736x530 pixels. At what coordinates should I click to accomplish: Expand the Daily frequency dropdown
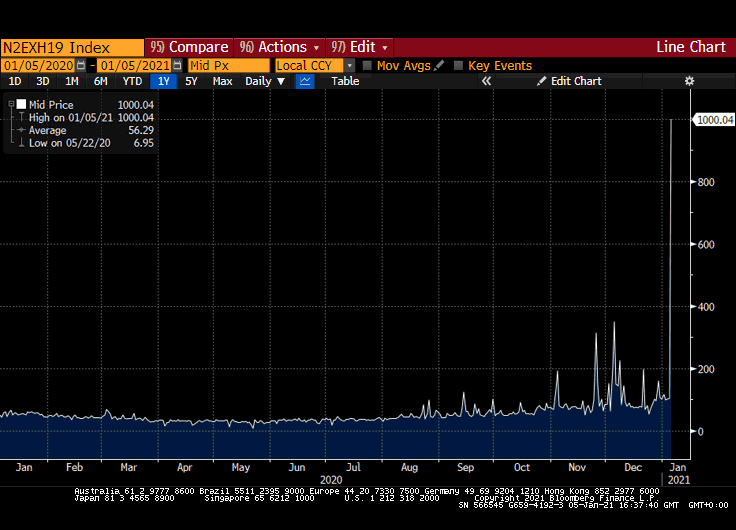click(x=265, y=81)
